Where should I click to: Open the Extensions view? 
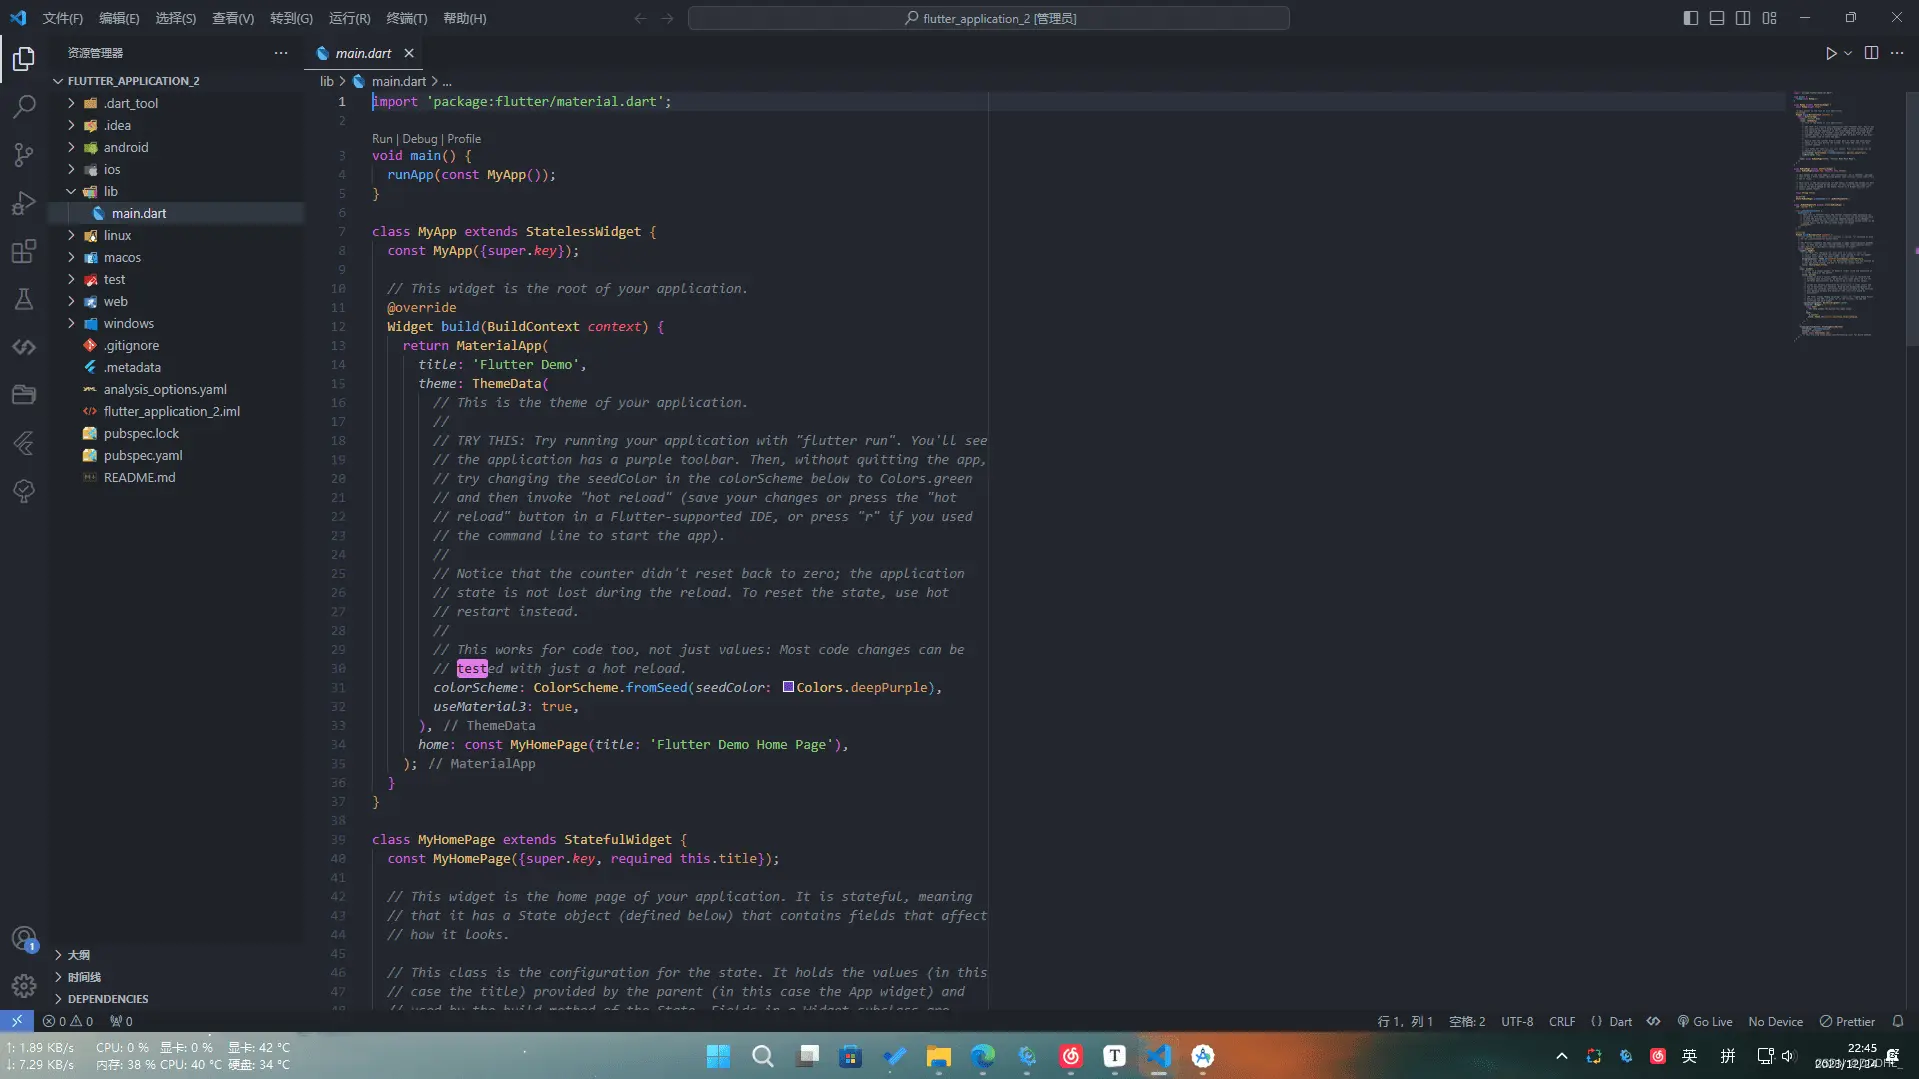click(24, 251)
